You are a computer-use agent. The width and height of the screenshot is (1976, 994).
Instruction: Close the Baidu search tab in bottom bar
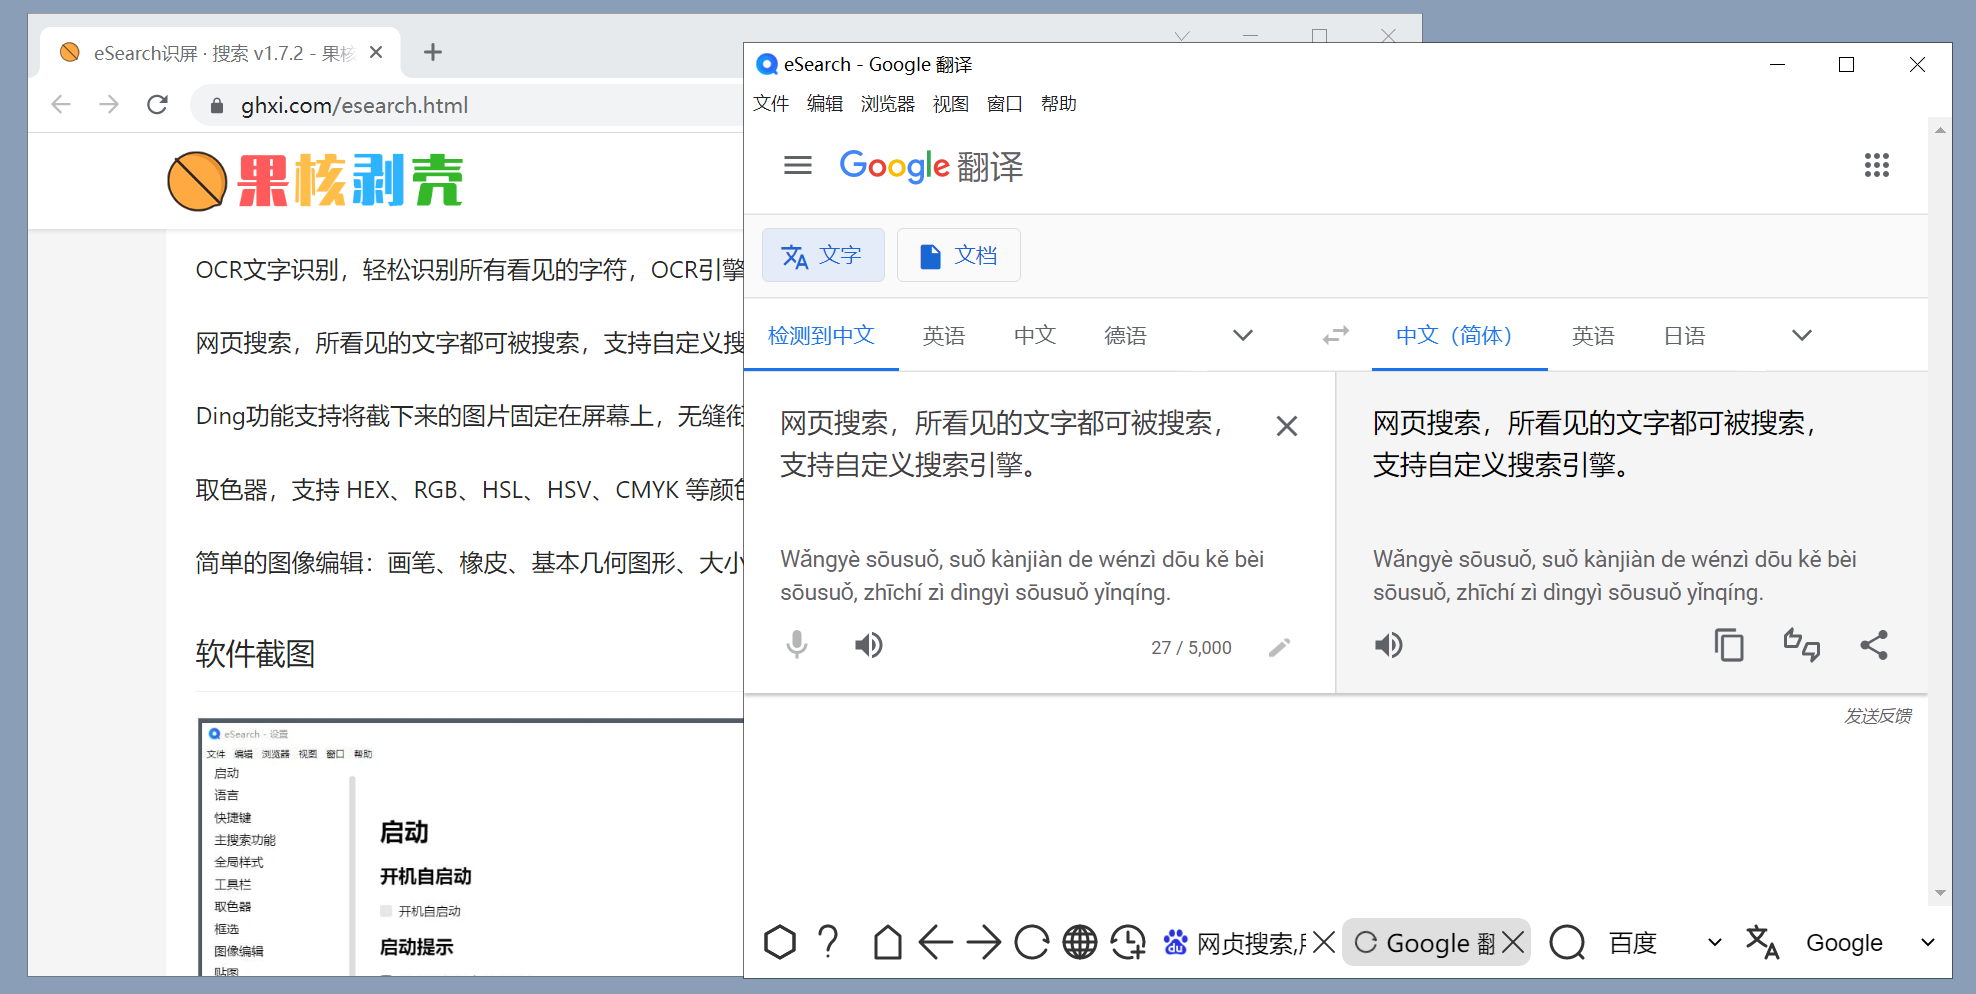pos(1323,942)
